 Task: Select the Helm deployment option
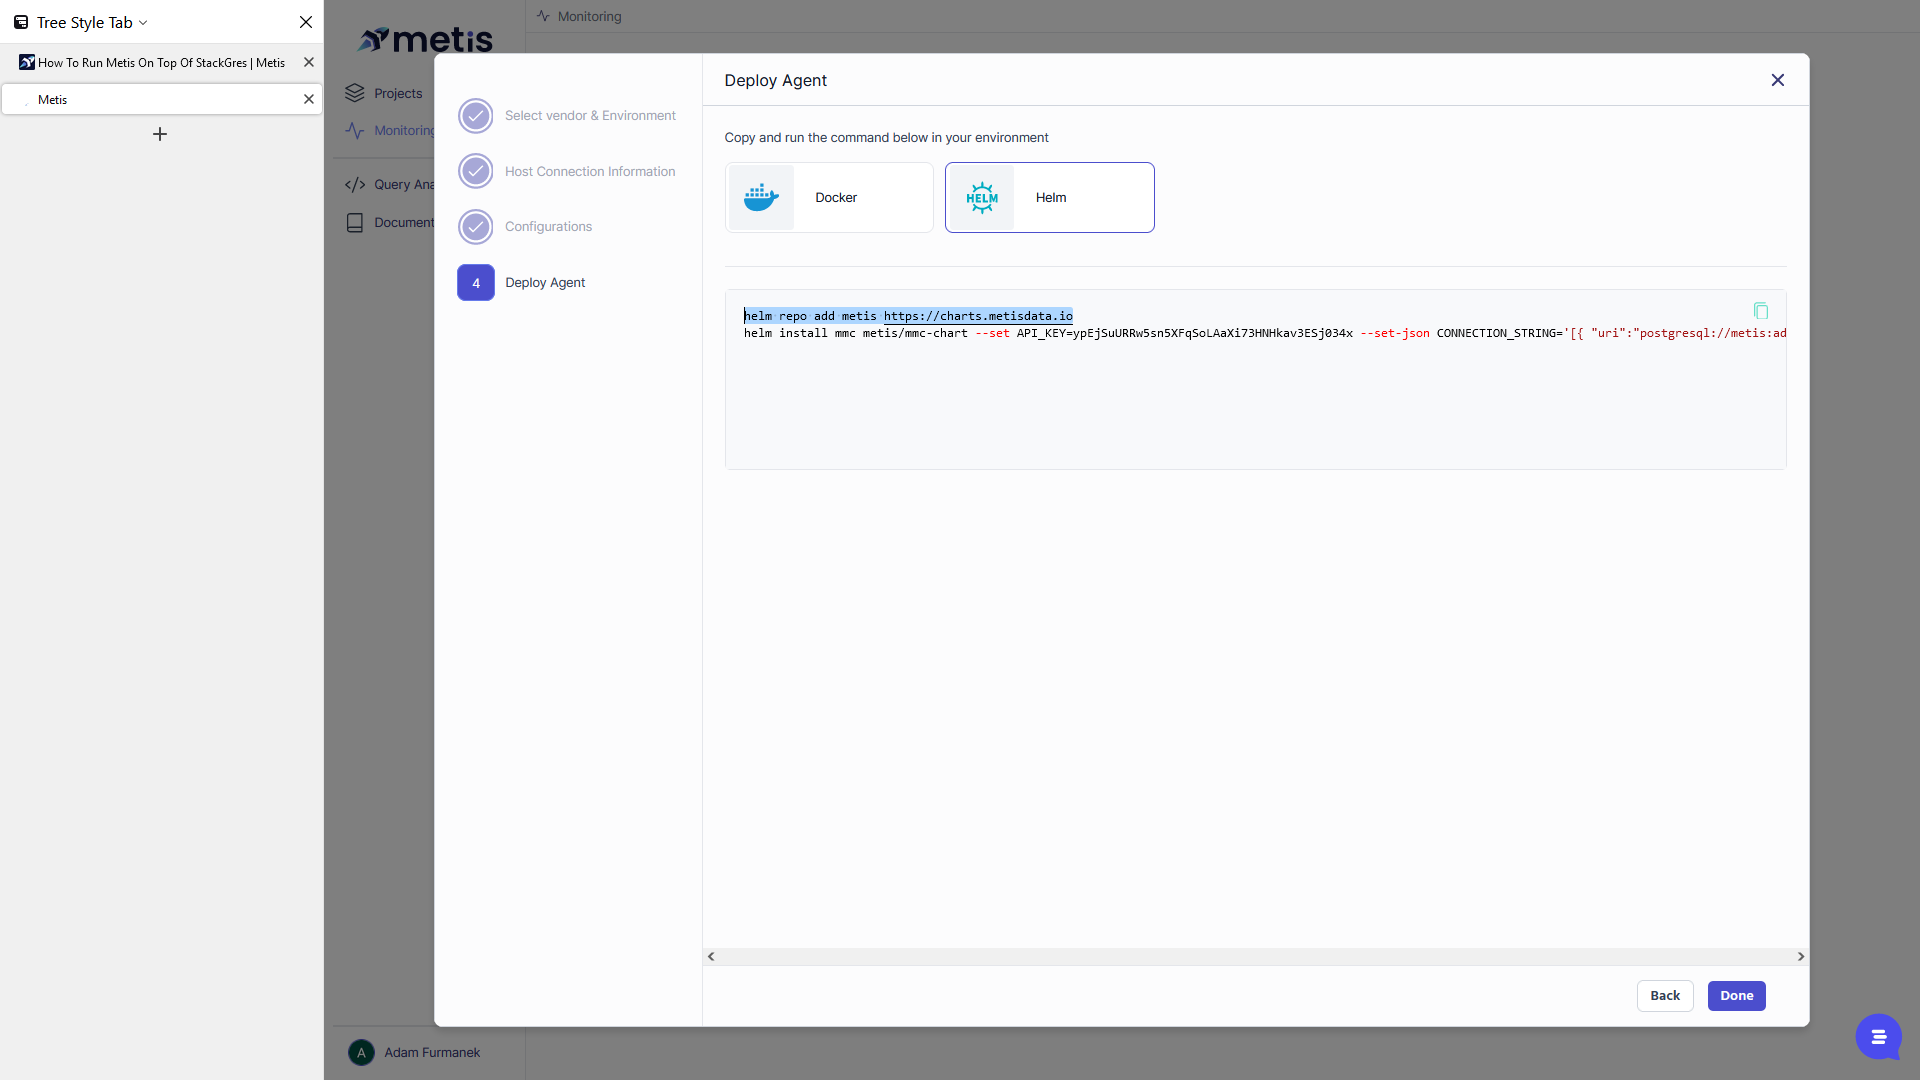1049,198
